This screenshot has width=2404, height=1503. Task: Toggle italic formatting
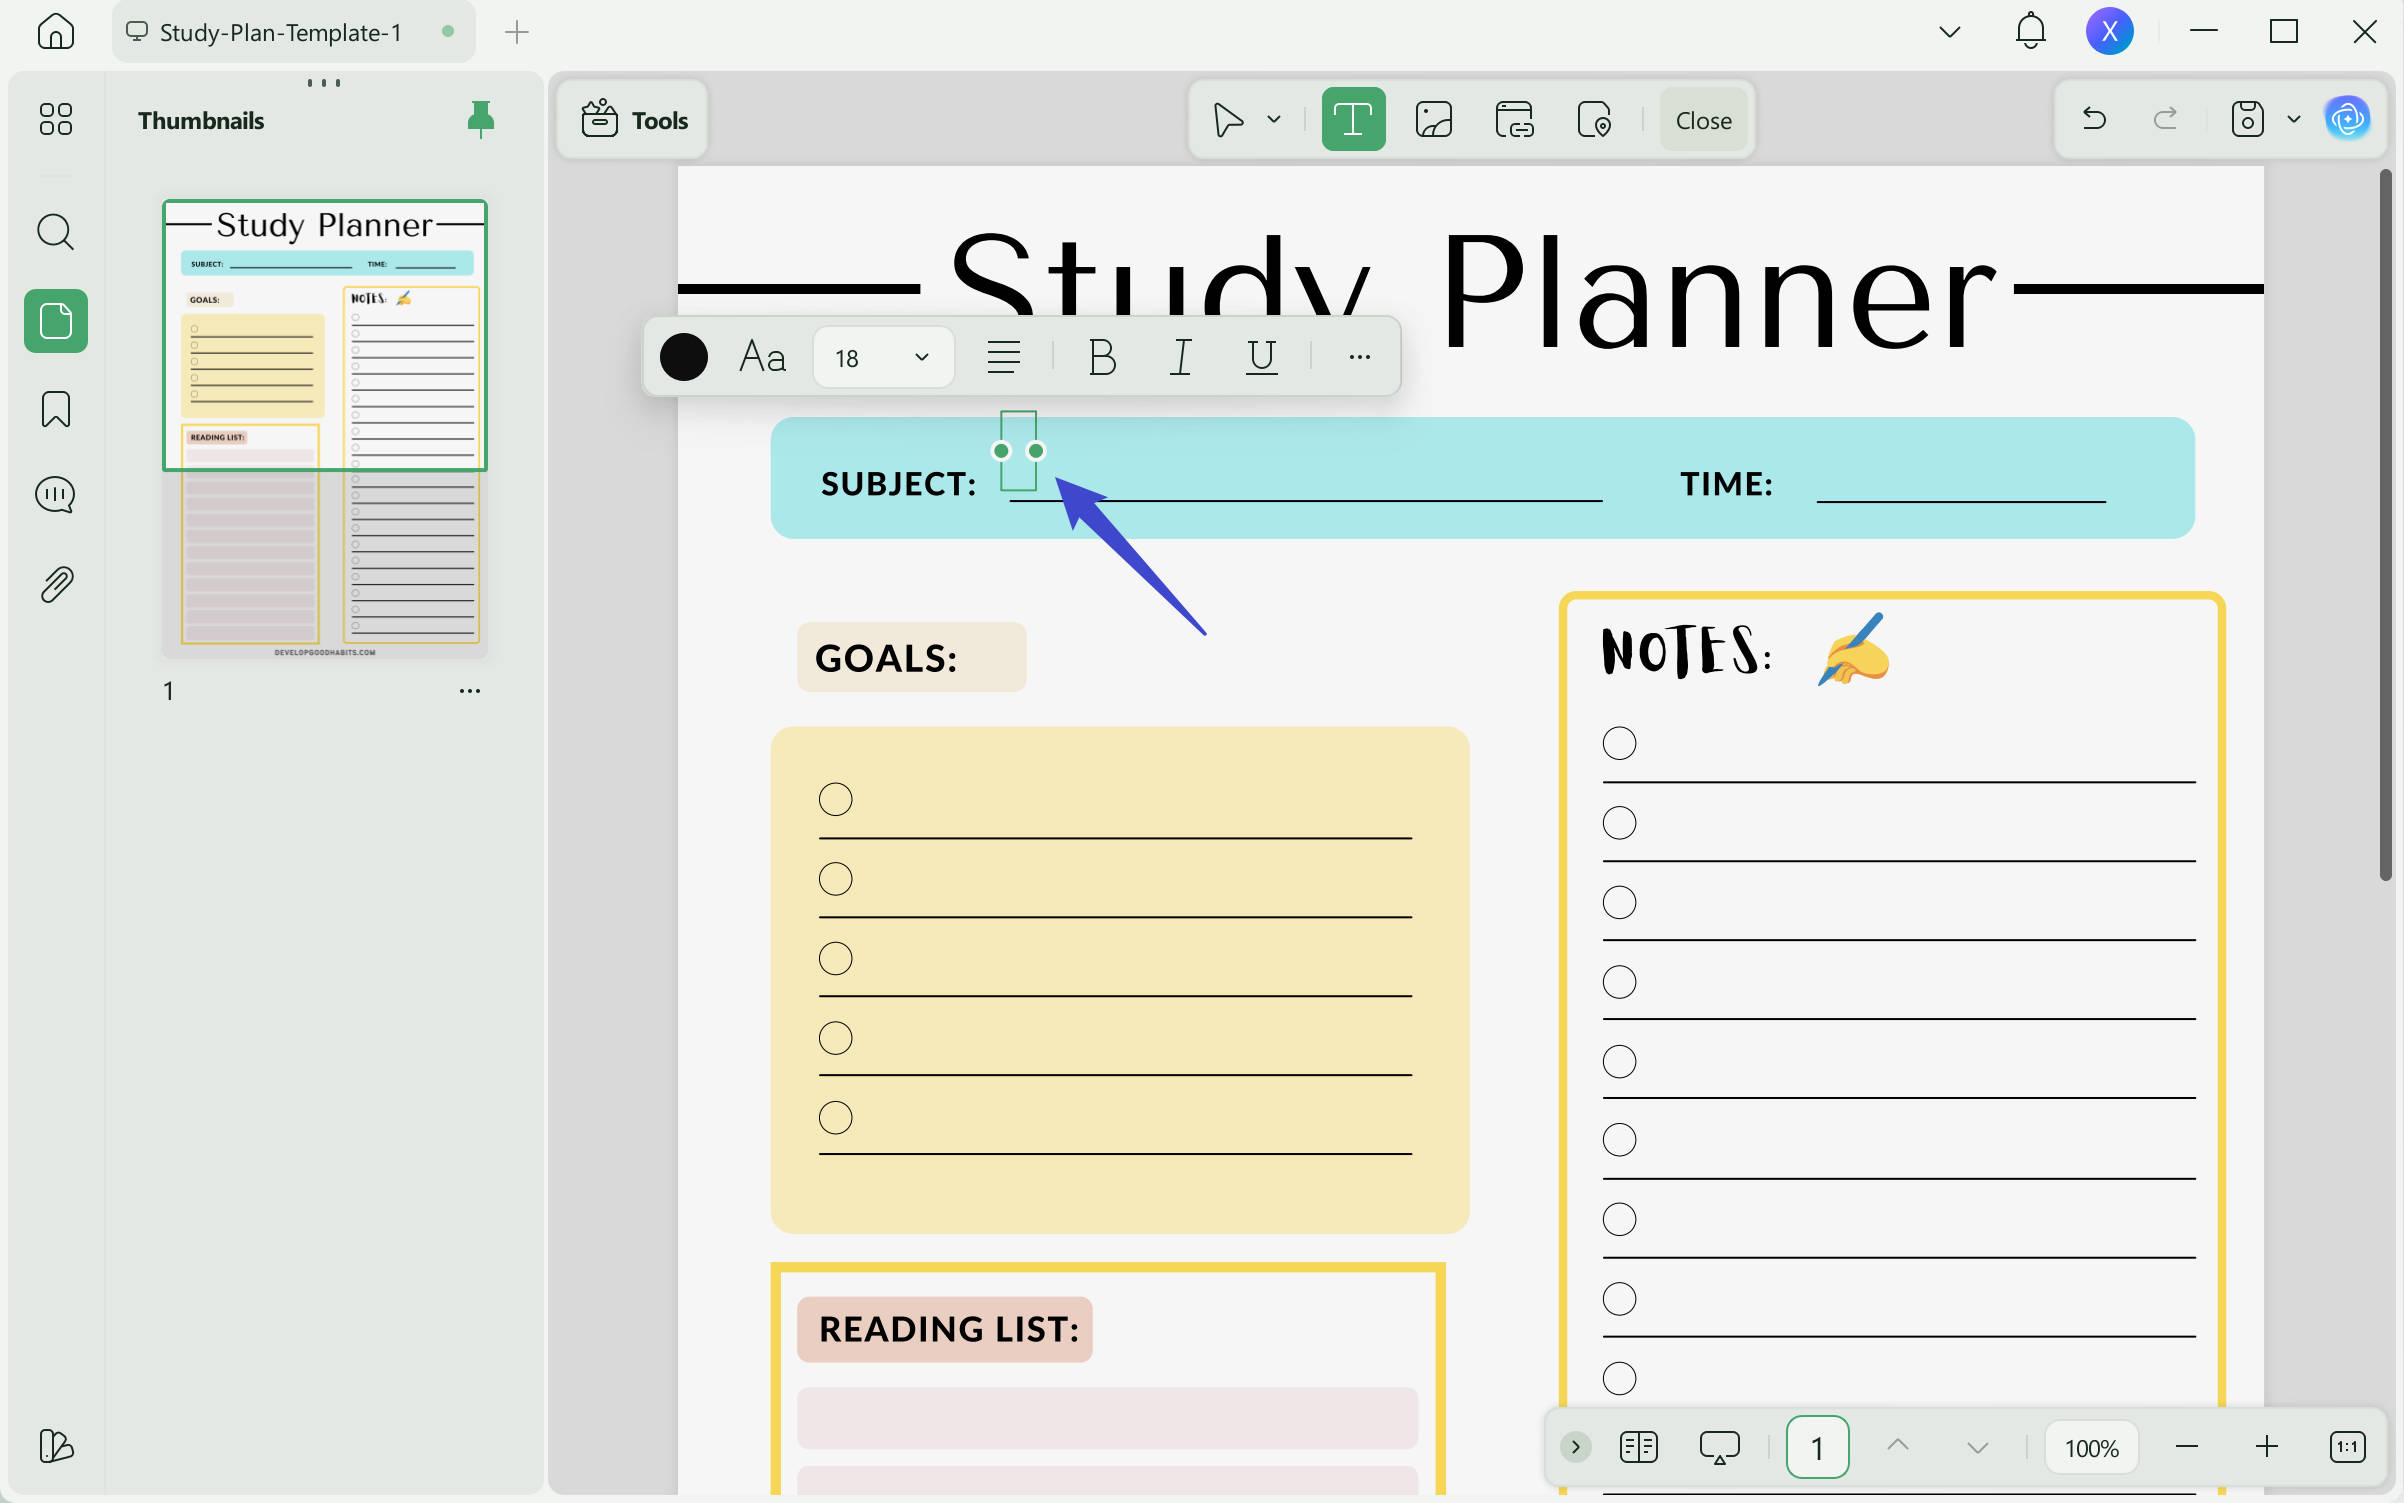pos(1181,357)
